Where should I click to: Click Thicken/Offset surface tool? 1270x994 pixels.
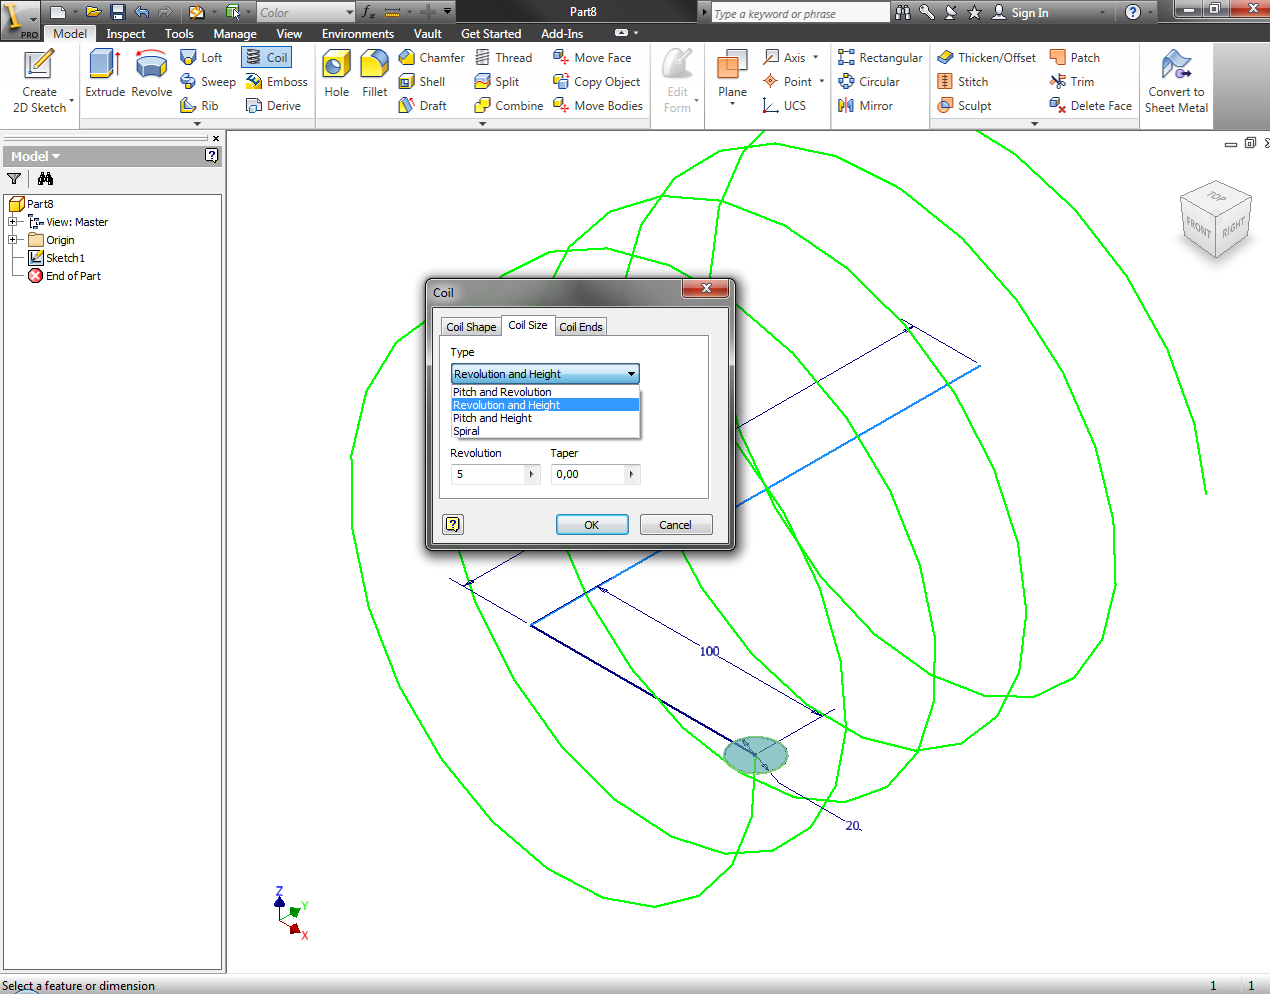pyautogui.click(x=987, y=58)
